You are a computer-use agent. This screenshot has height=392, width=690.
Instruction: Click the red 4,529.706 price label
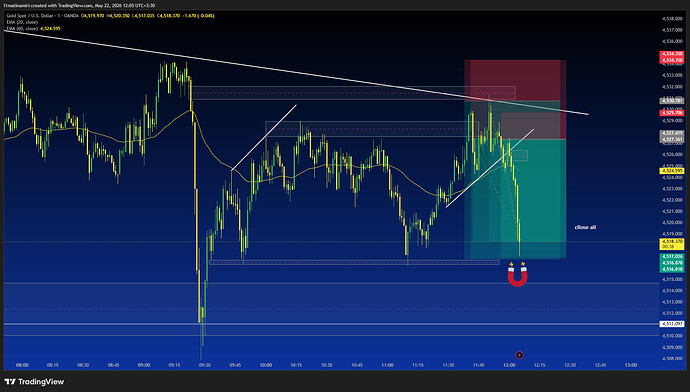[672, 113]
